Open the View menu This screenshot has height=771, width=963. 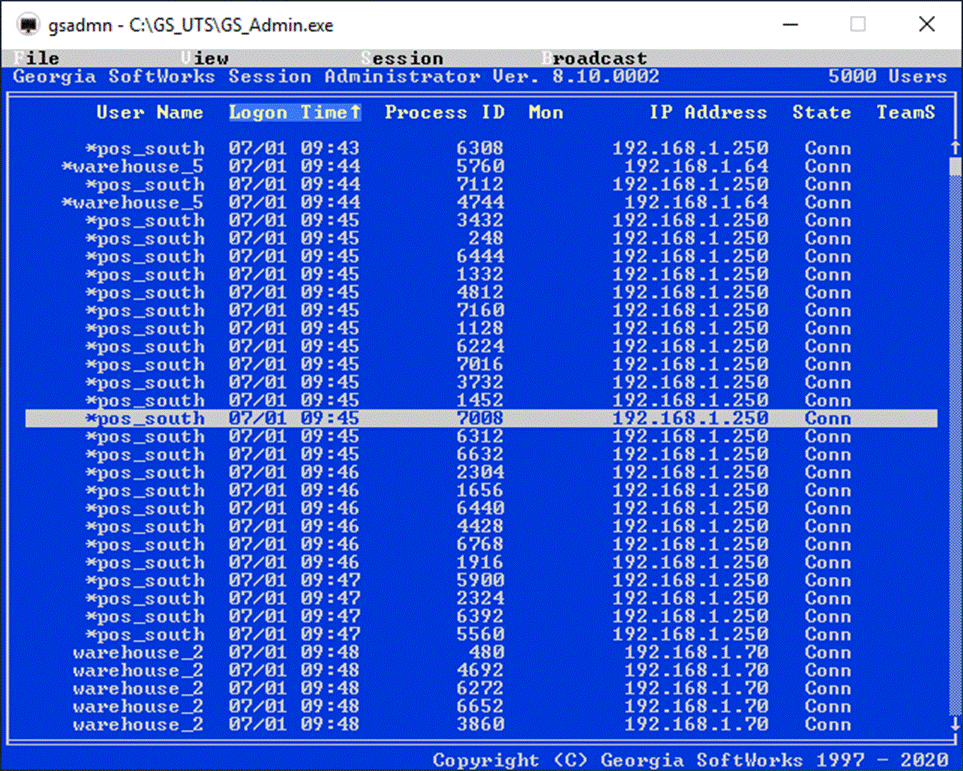(x=205, y=58)
